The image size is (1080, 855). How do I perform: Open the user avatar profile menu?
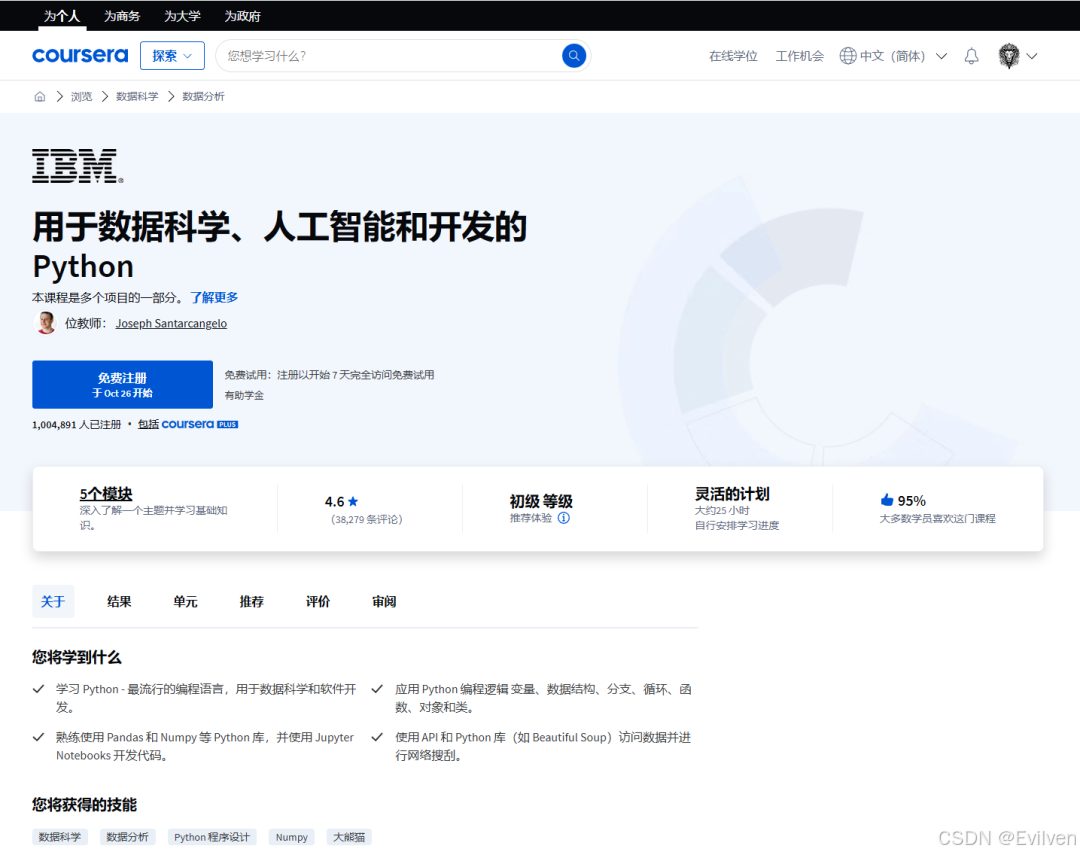coord(1008,56)
